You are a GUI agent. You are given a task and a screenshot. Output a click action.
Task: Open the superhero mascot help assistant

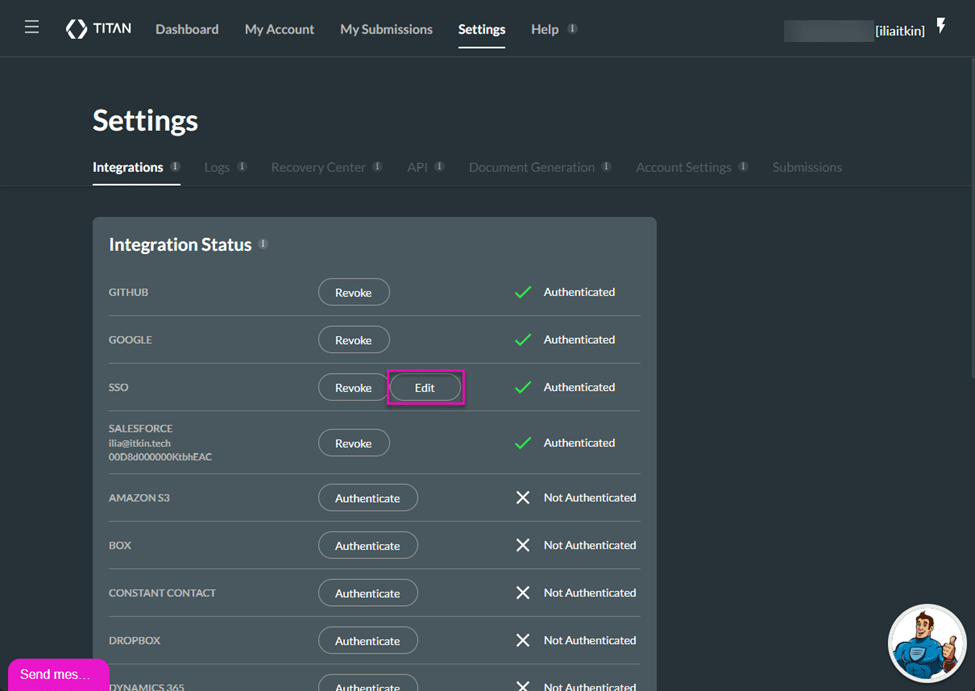point(927,644)
